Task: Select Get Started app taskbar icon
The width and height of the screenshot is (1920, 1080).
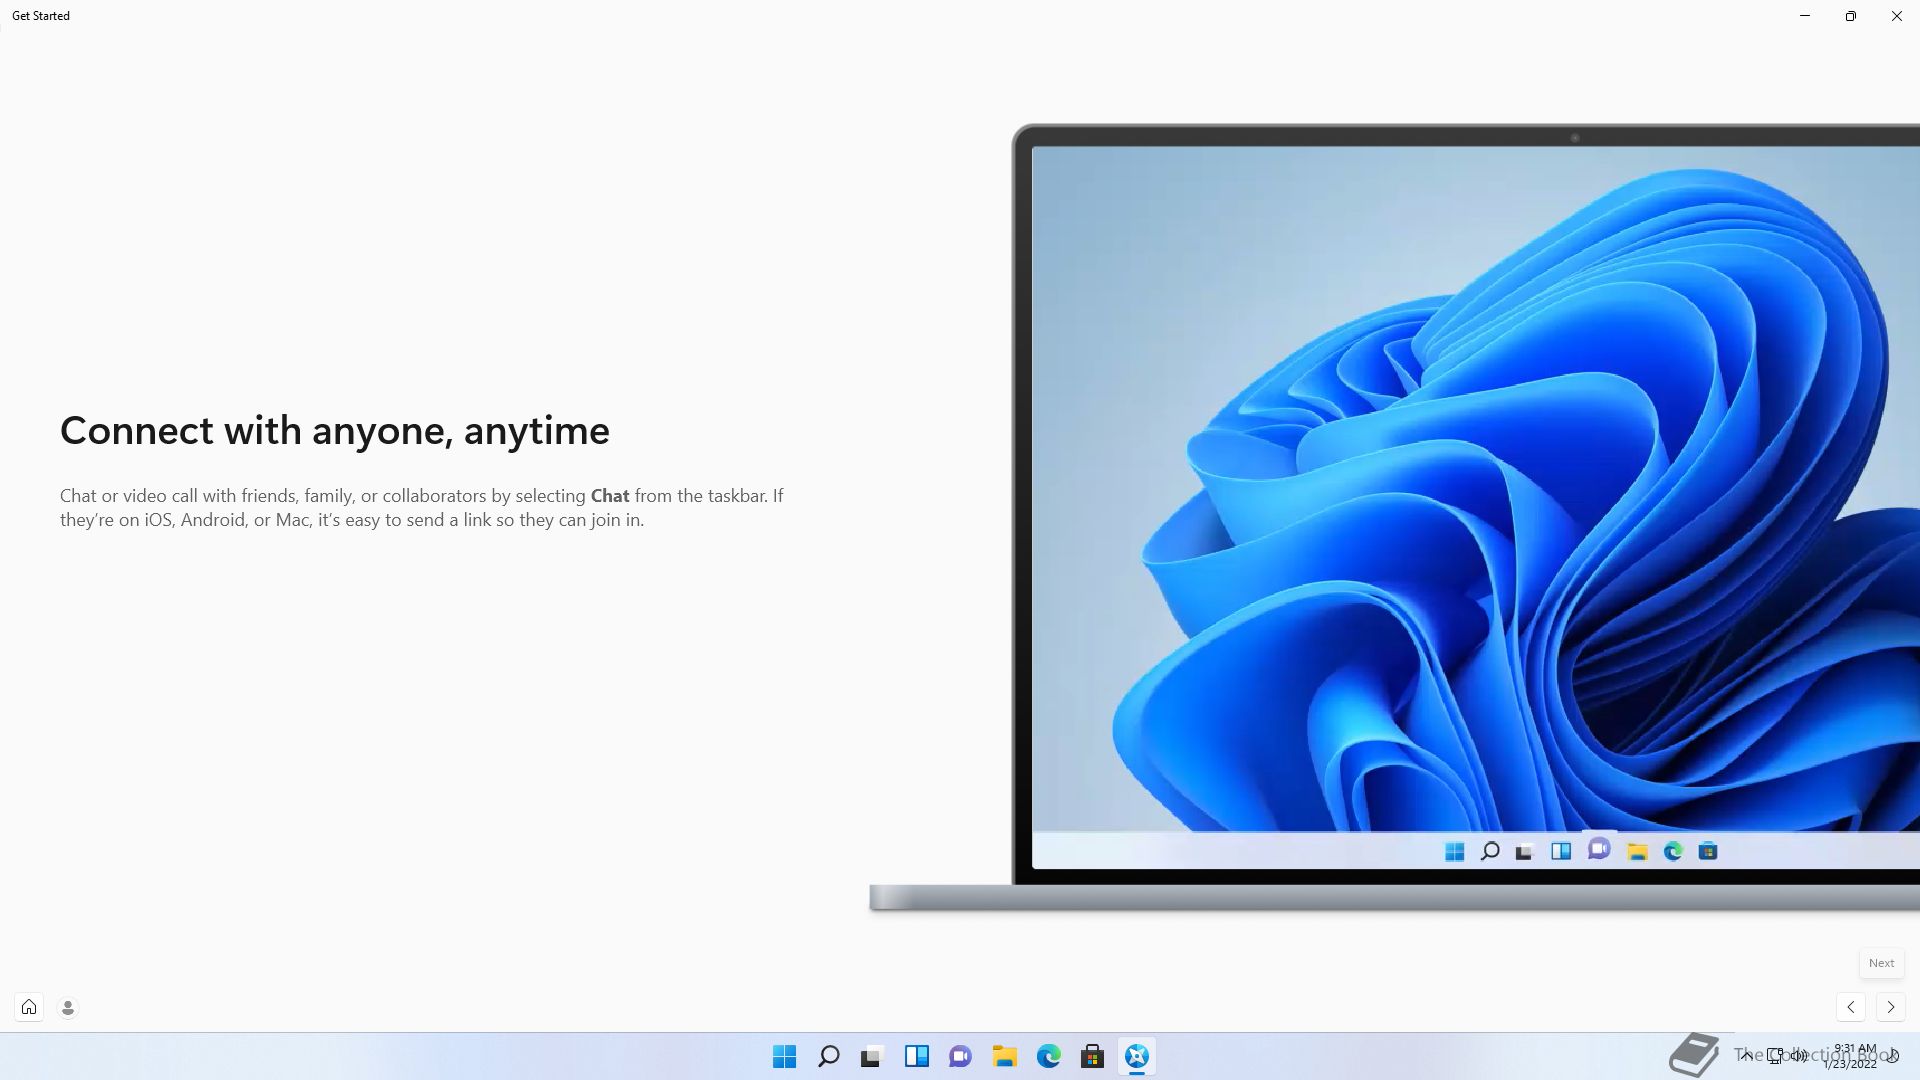Action: 1137,1056
